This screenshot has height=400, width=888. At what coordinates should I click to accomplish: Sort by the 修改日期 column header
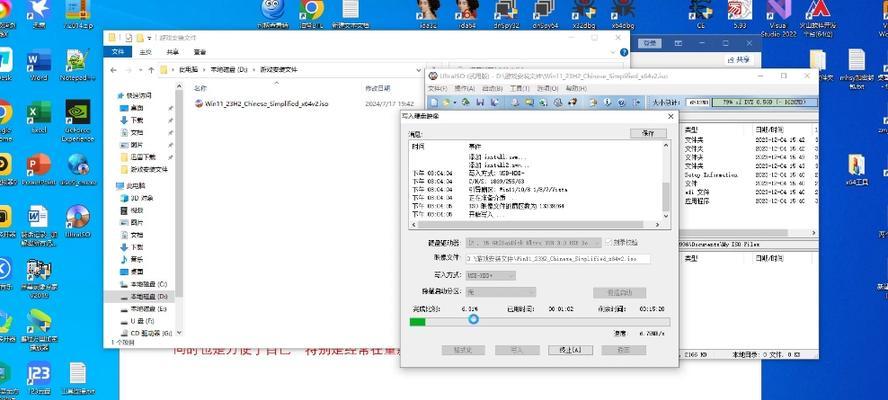coord(378,88)
